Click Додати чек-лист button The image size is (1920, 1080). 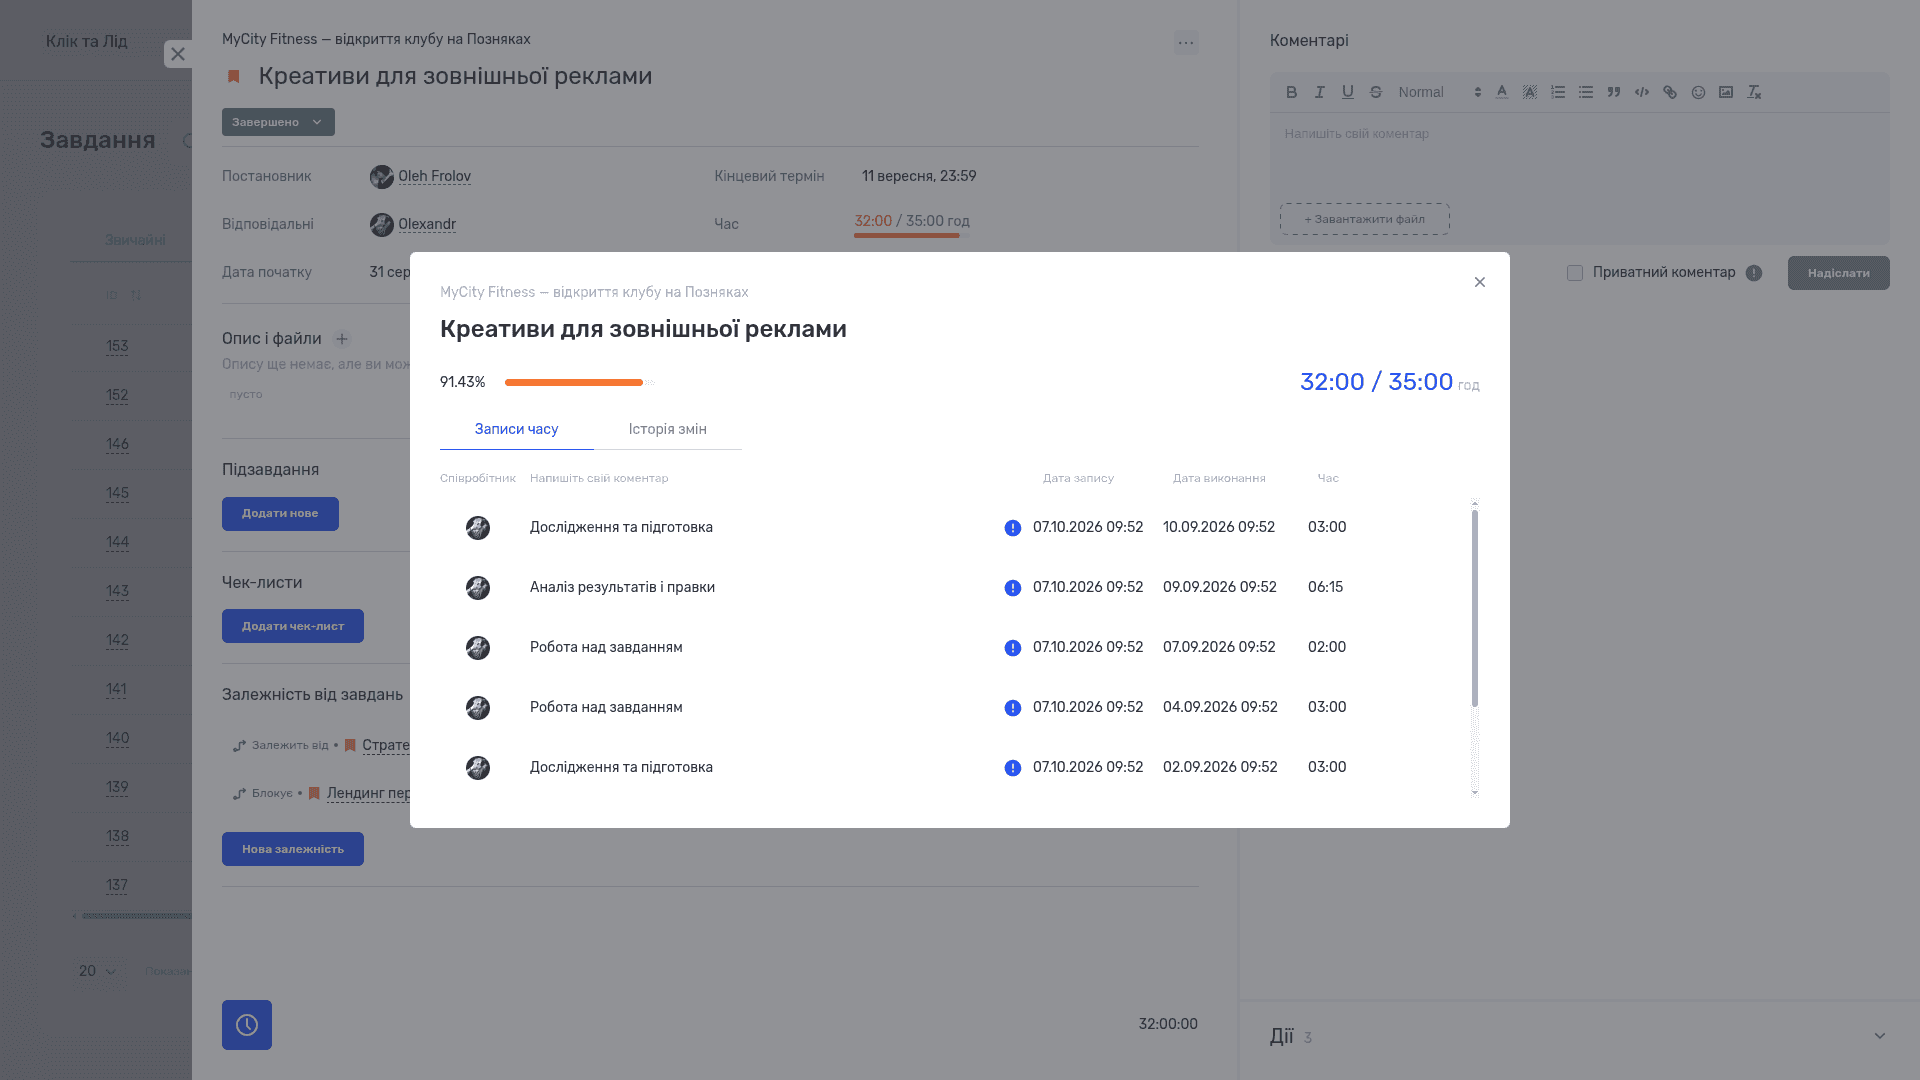[x=293, y=626]
